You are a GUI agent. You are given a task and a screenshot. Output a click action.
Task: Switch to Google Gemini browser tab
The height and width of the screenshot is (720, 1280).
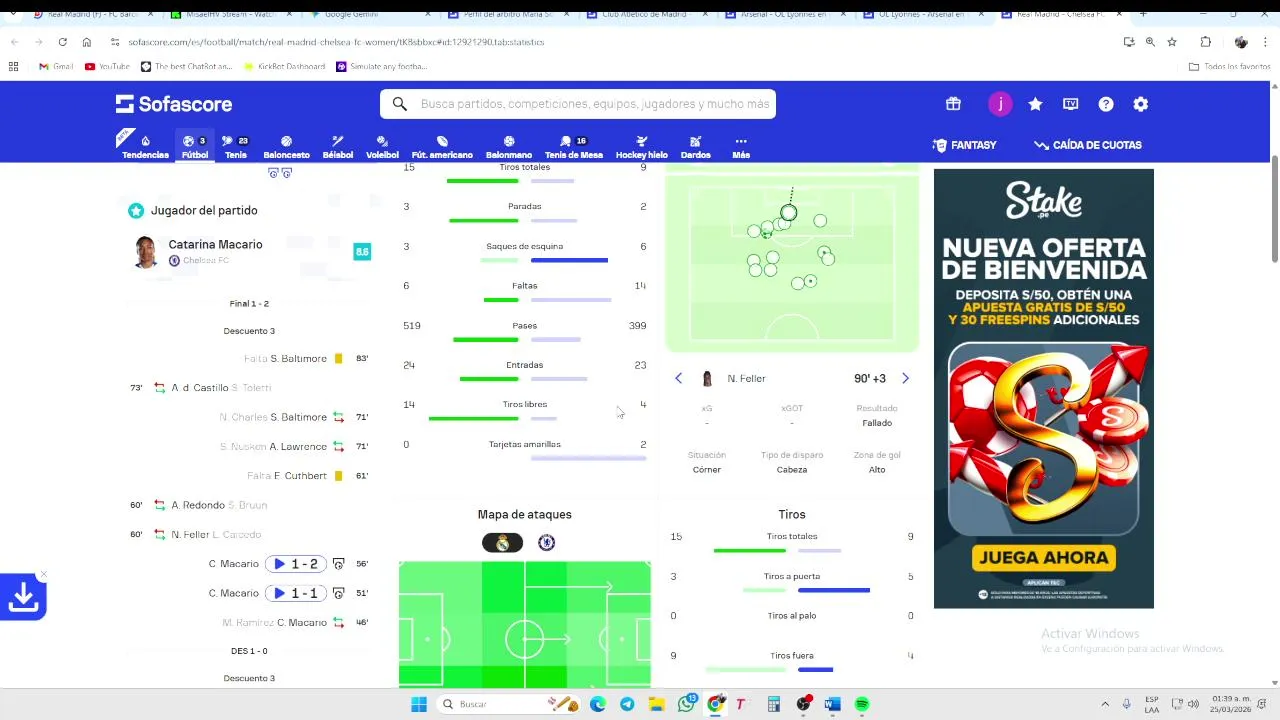[368, 14]
